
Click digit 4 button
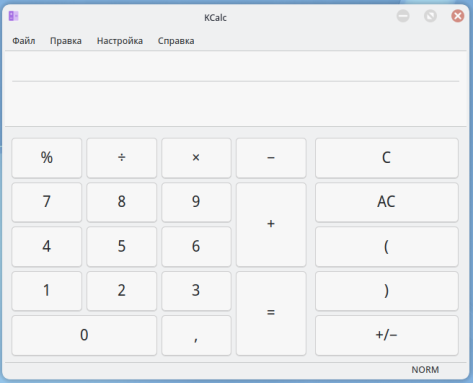pyautogui.click(x=47, y=247)
